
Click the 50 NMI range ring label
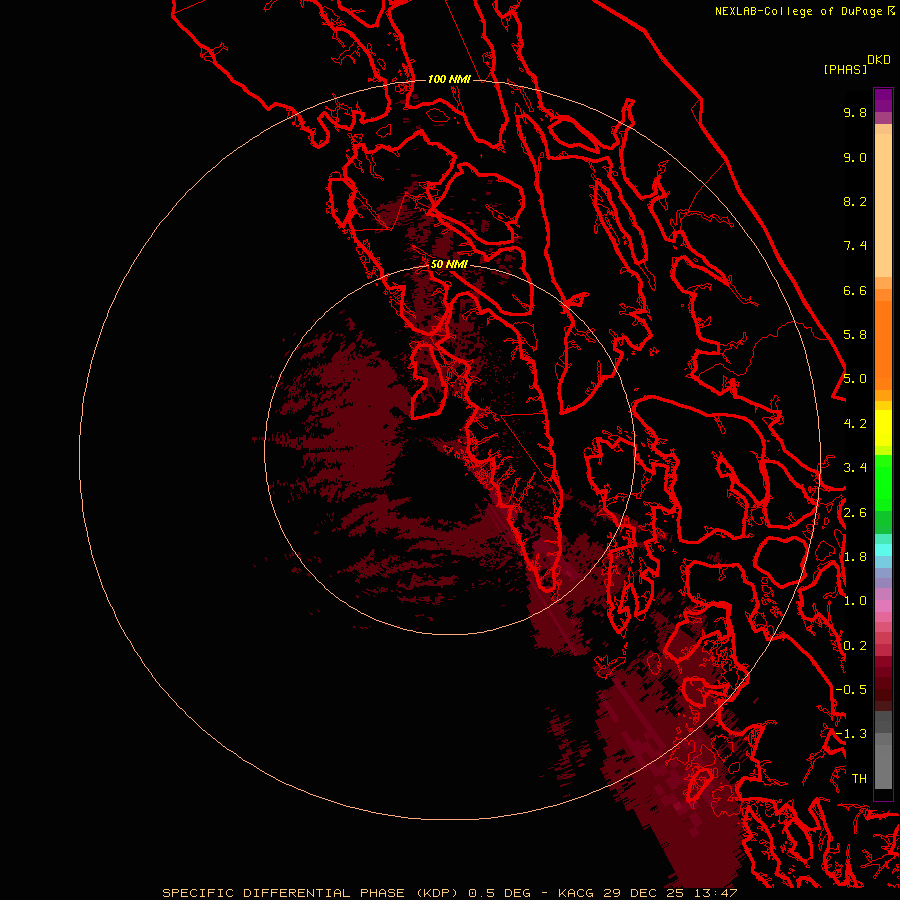449,264
